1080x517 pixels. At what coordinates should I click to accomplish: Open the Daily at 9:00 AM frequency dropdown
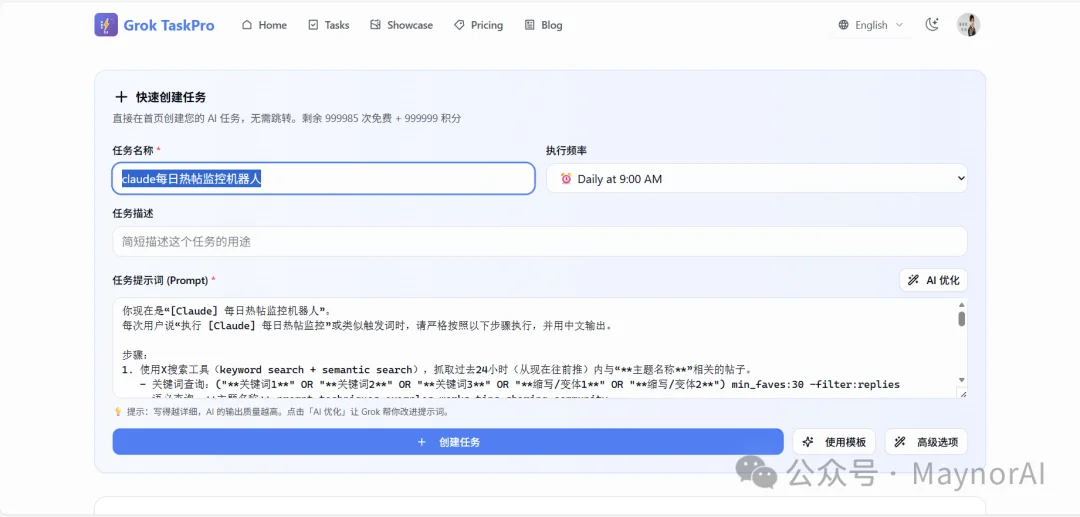pyautogui.click(x=756, y=179)
